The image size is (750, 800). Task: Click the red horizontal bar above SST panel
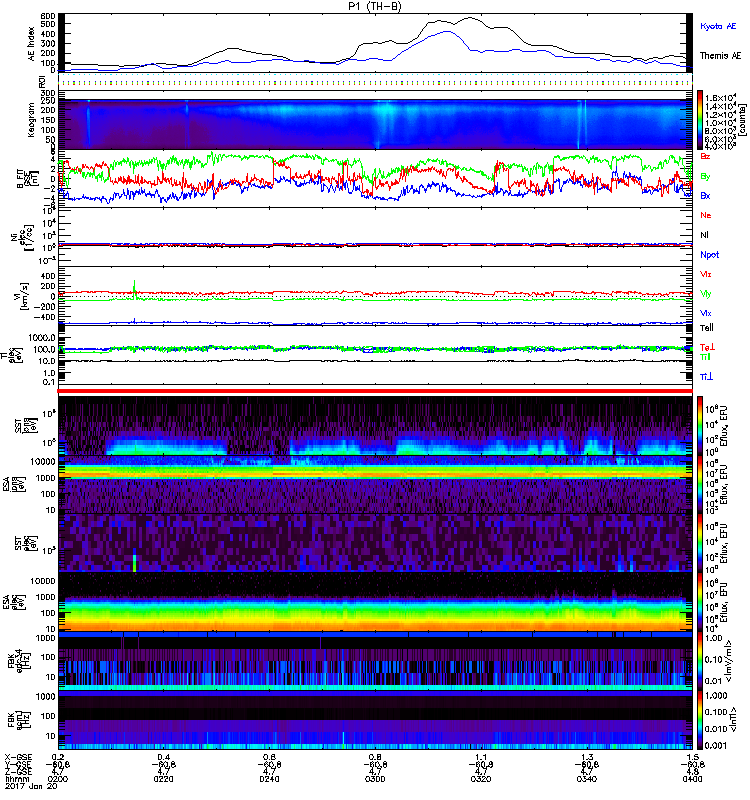click(x=375, y=391)
